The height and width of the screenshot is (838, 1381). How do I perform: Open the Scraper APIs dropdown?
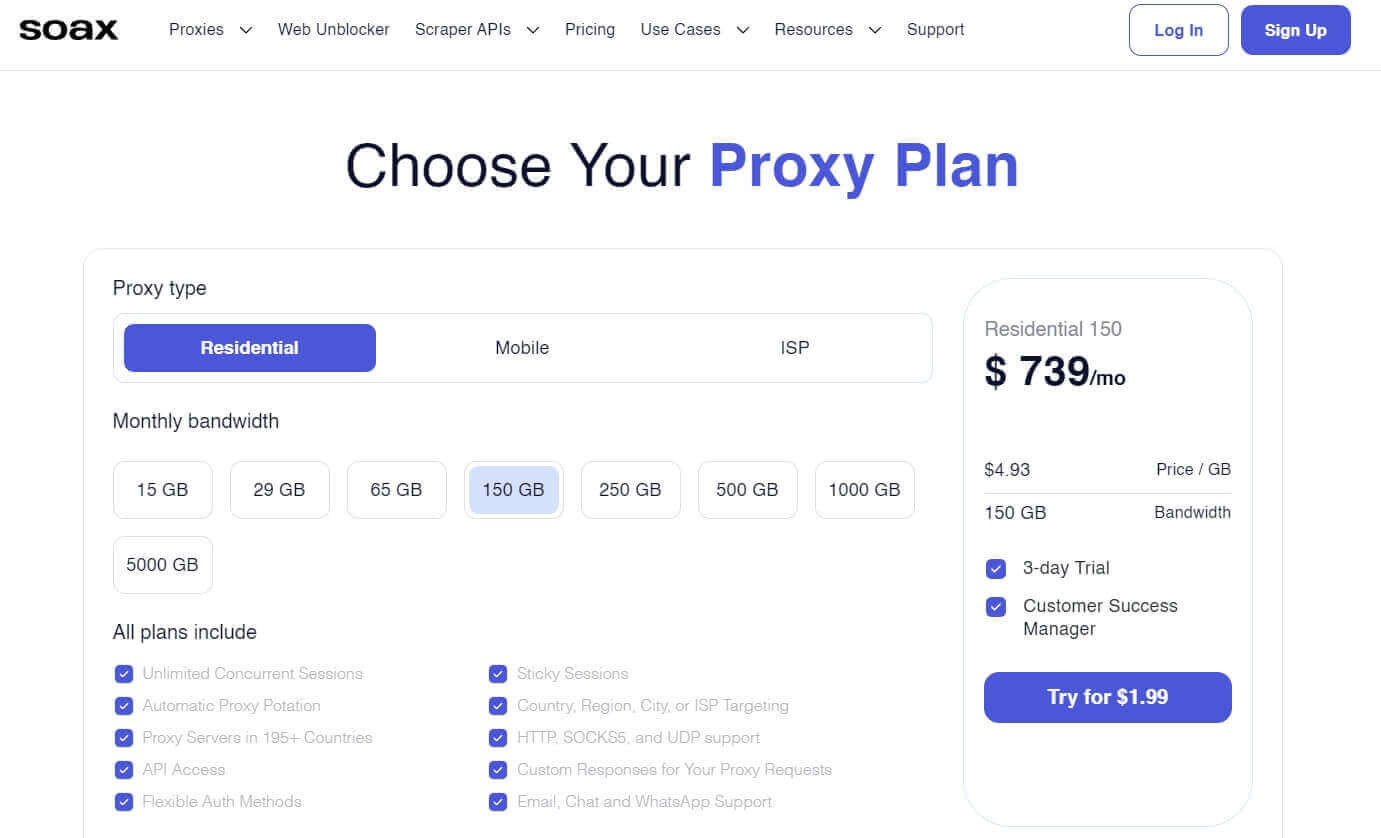tap(477, 30)
